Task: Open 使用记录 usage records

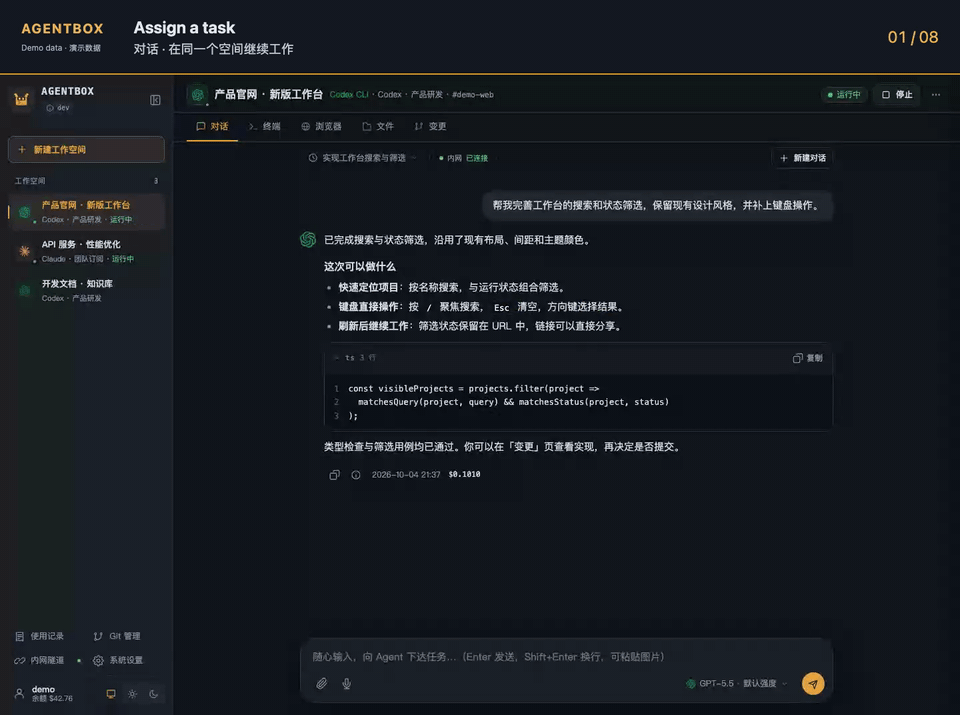Action: click(39, 636)
